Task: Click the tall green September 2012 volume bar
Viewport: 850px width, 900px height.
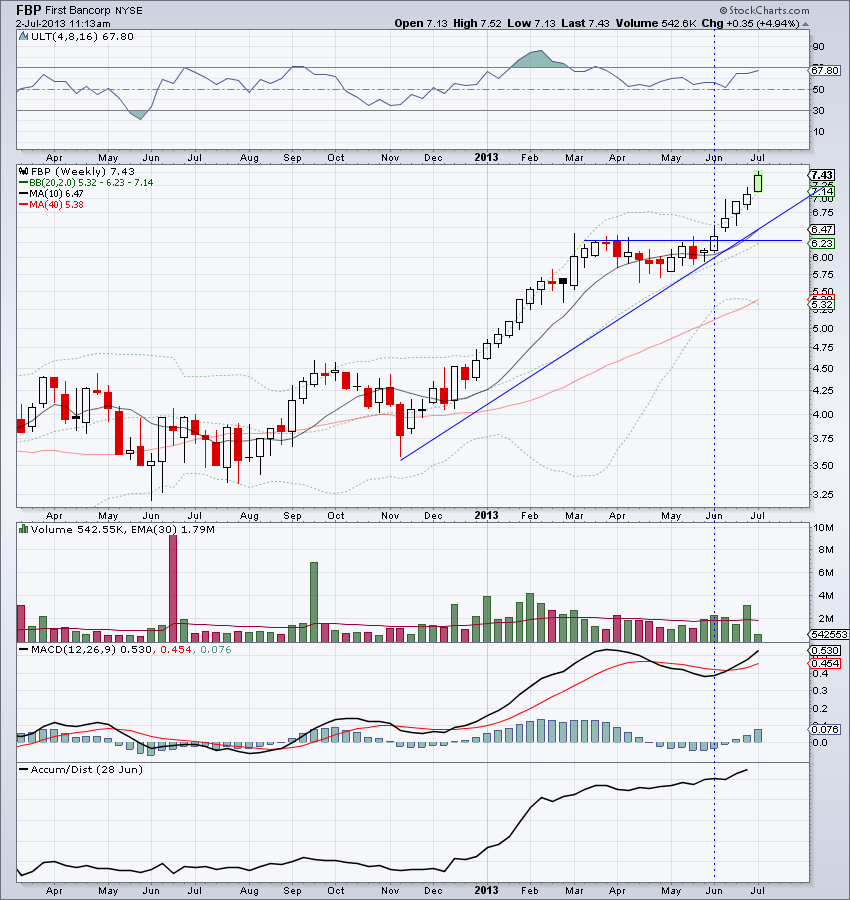Action: tap(314, 602)
